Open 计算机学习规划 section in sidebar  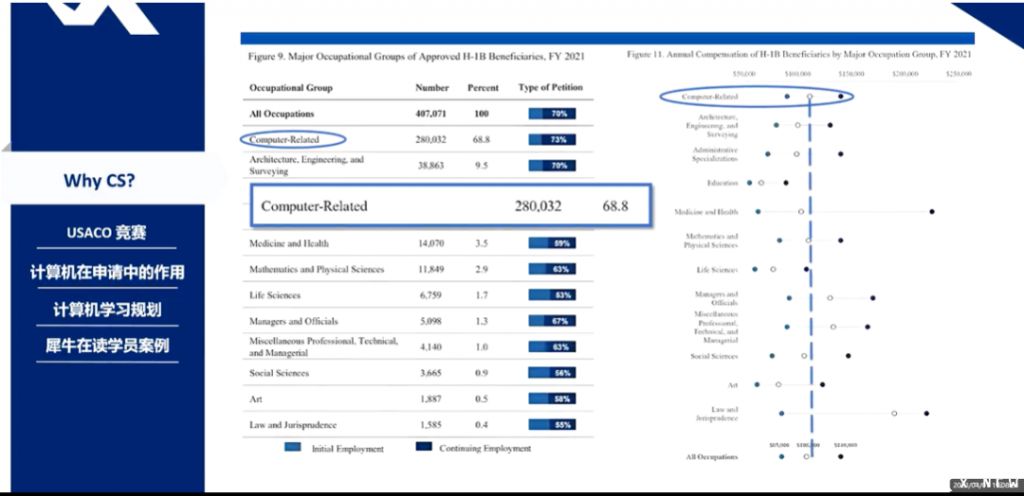point(106,309)
